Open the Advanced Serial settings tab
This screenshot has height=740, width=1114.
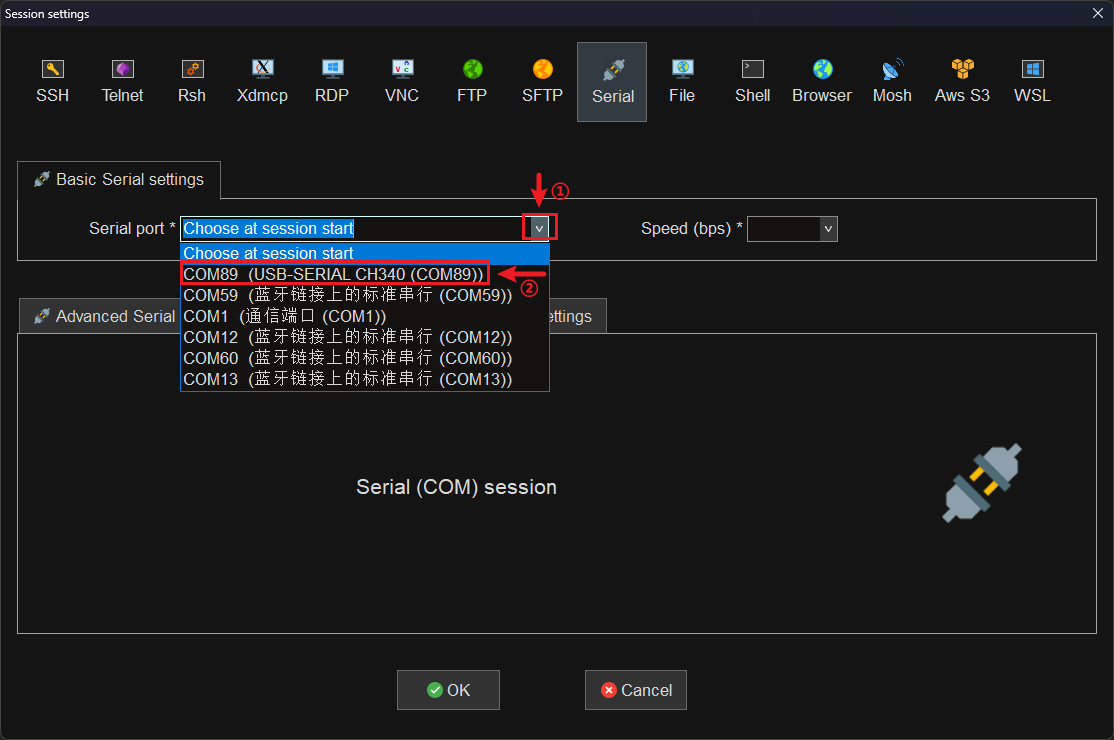tap(100, 316)
